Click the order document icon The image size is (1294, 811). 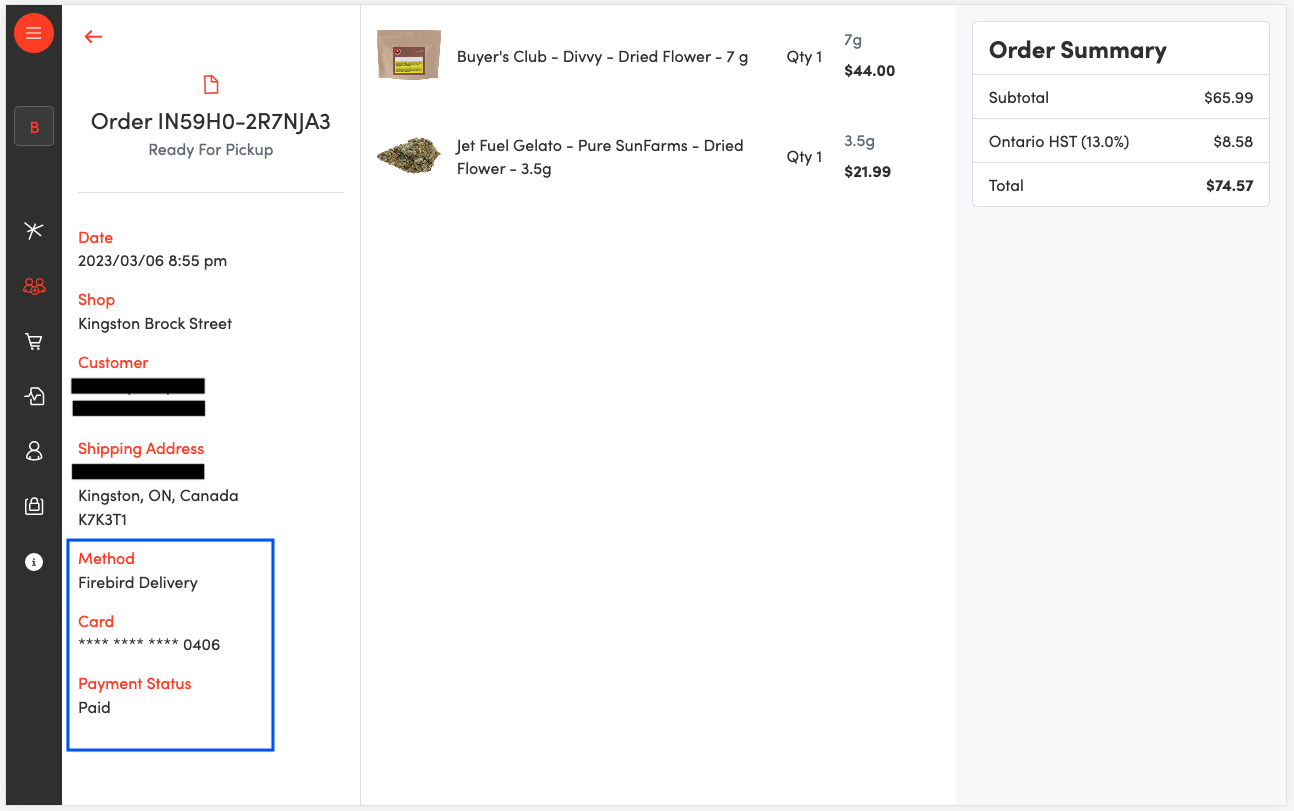210,84
